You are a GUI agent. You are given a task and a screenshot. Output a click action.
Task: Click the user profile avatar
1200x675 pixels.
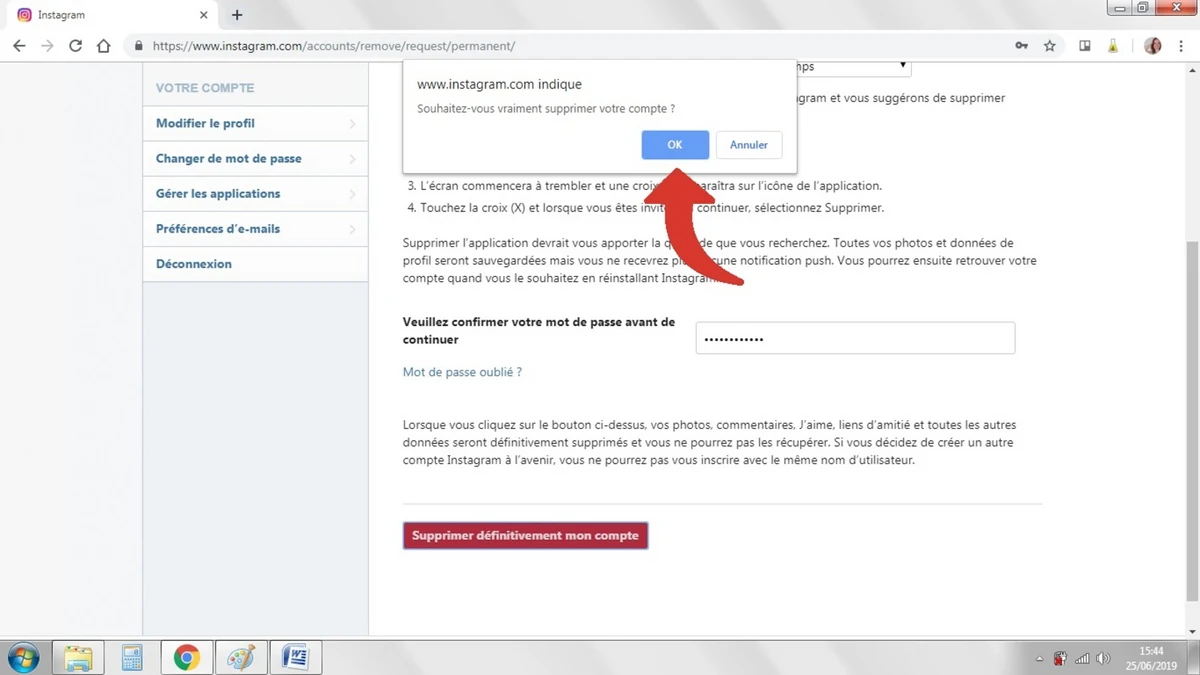(1152, 46)
